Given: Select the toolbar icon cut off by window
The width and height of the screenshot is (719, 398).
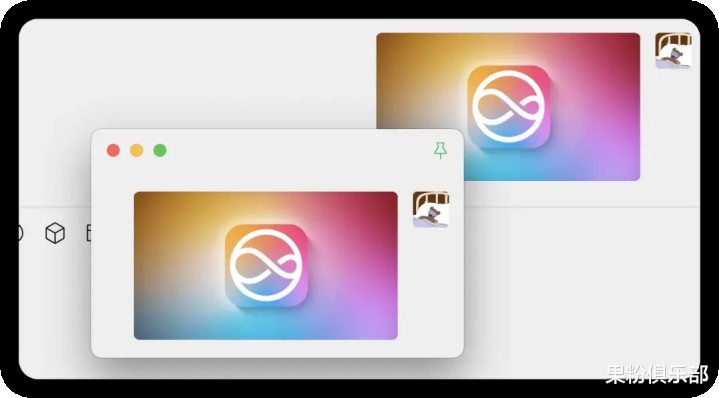Looking at the screenshot, I should tap(89, 233).
